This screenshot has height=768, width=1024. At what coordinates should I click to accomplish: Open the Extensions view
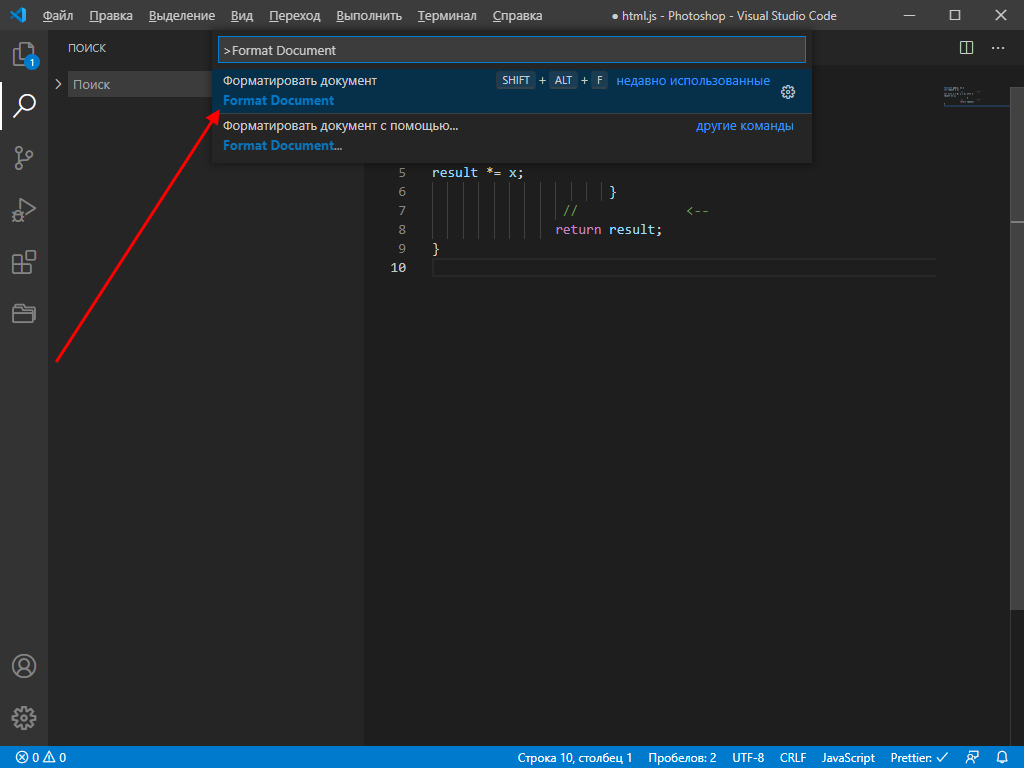(x=24, y=262)
